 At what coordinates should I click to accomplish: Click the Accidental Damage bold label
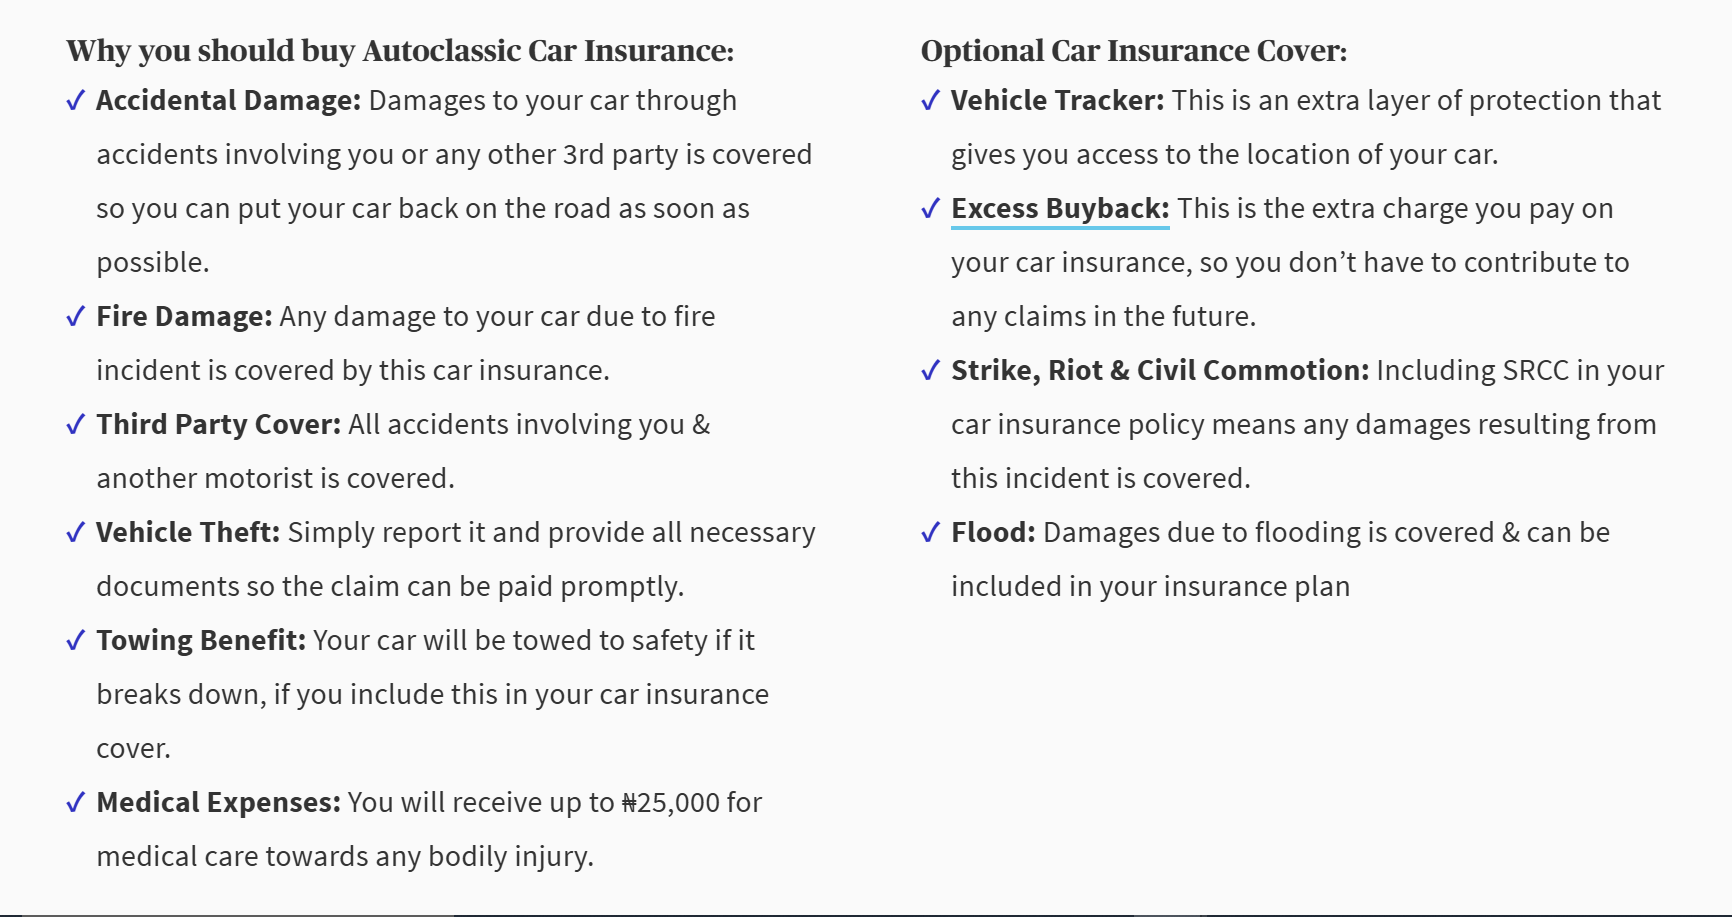229,101
